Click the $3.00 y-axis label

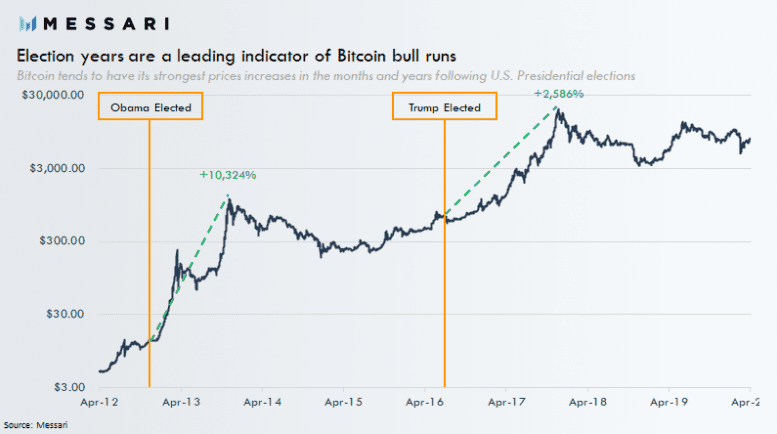(69, 387)
